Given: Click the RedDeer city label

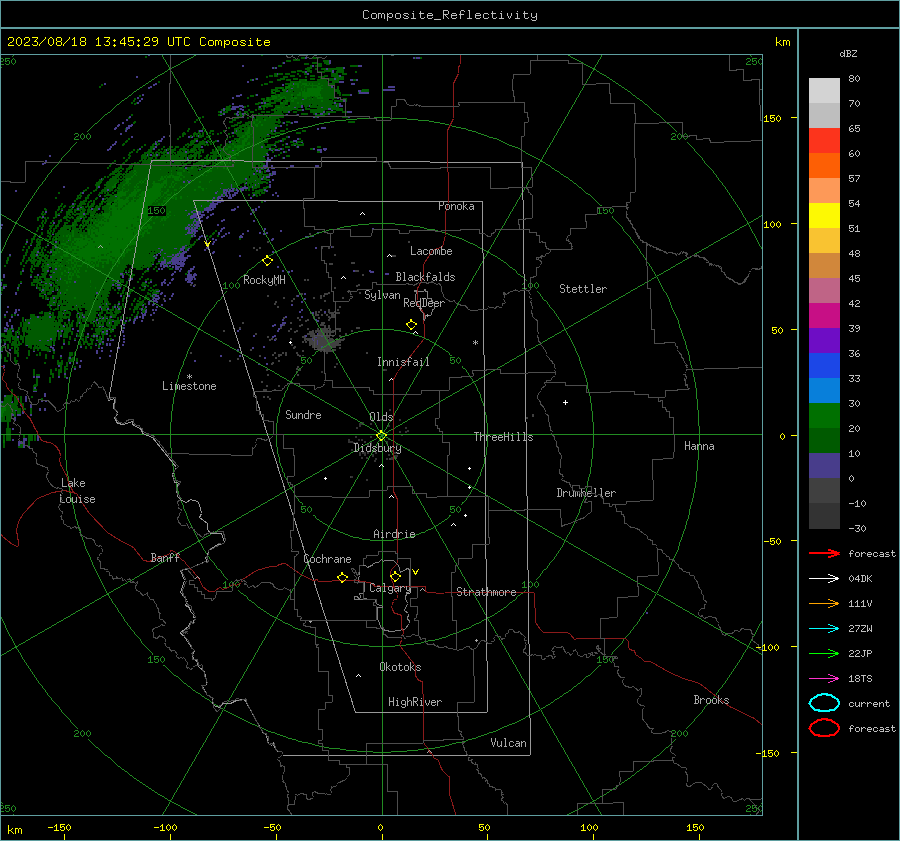Looking at the screenshot, I should click(x=424, y=303).
